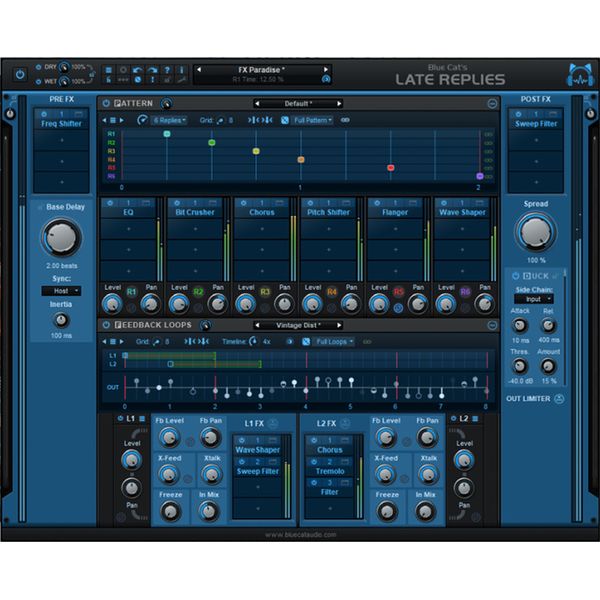Open the L1 loop menu icon
The height and width of the screenshot is (600, 600).
[x=142, y=419]
